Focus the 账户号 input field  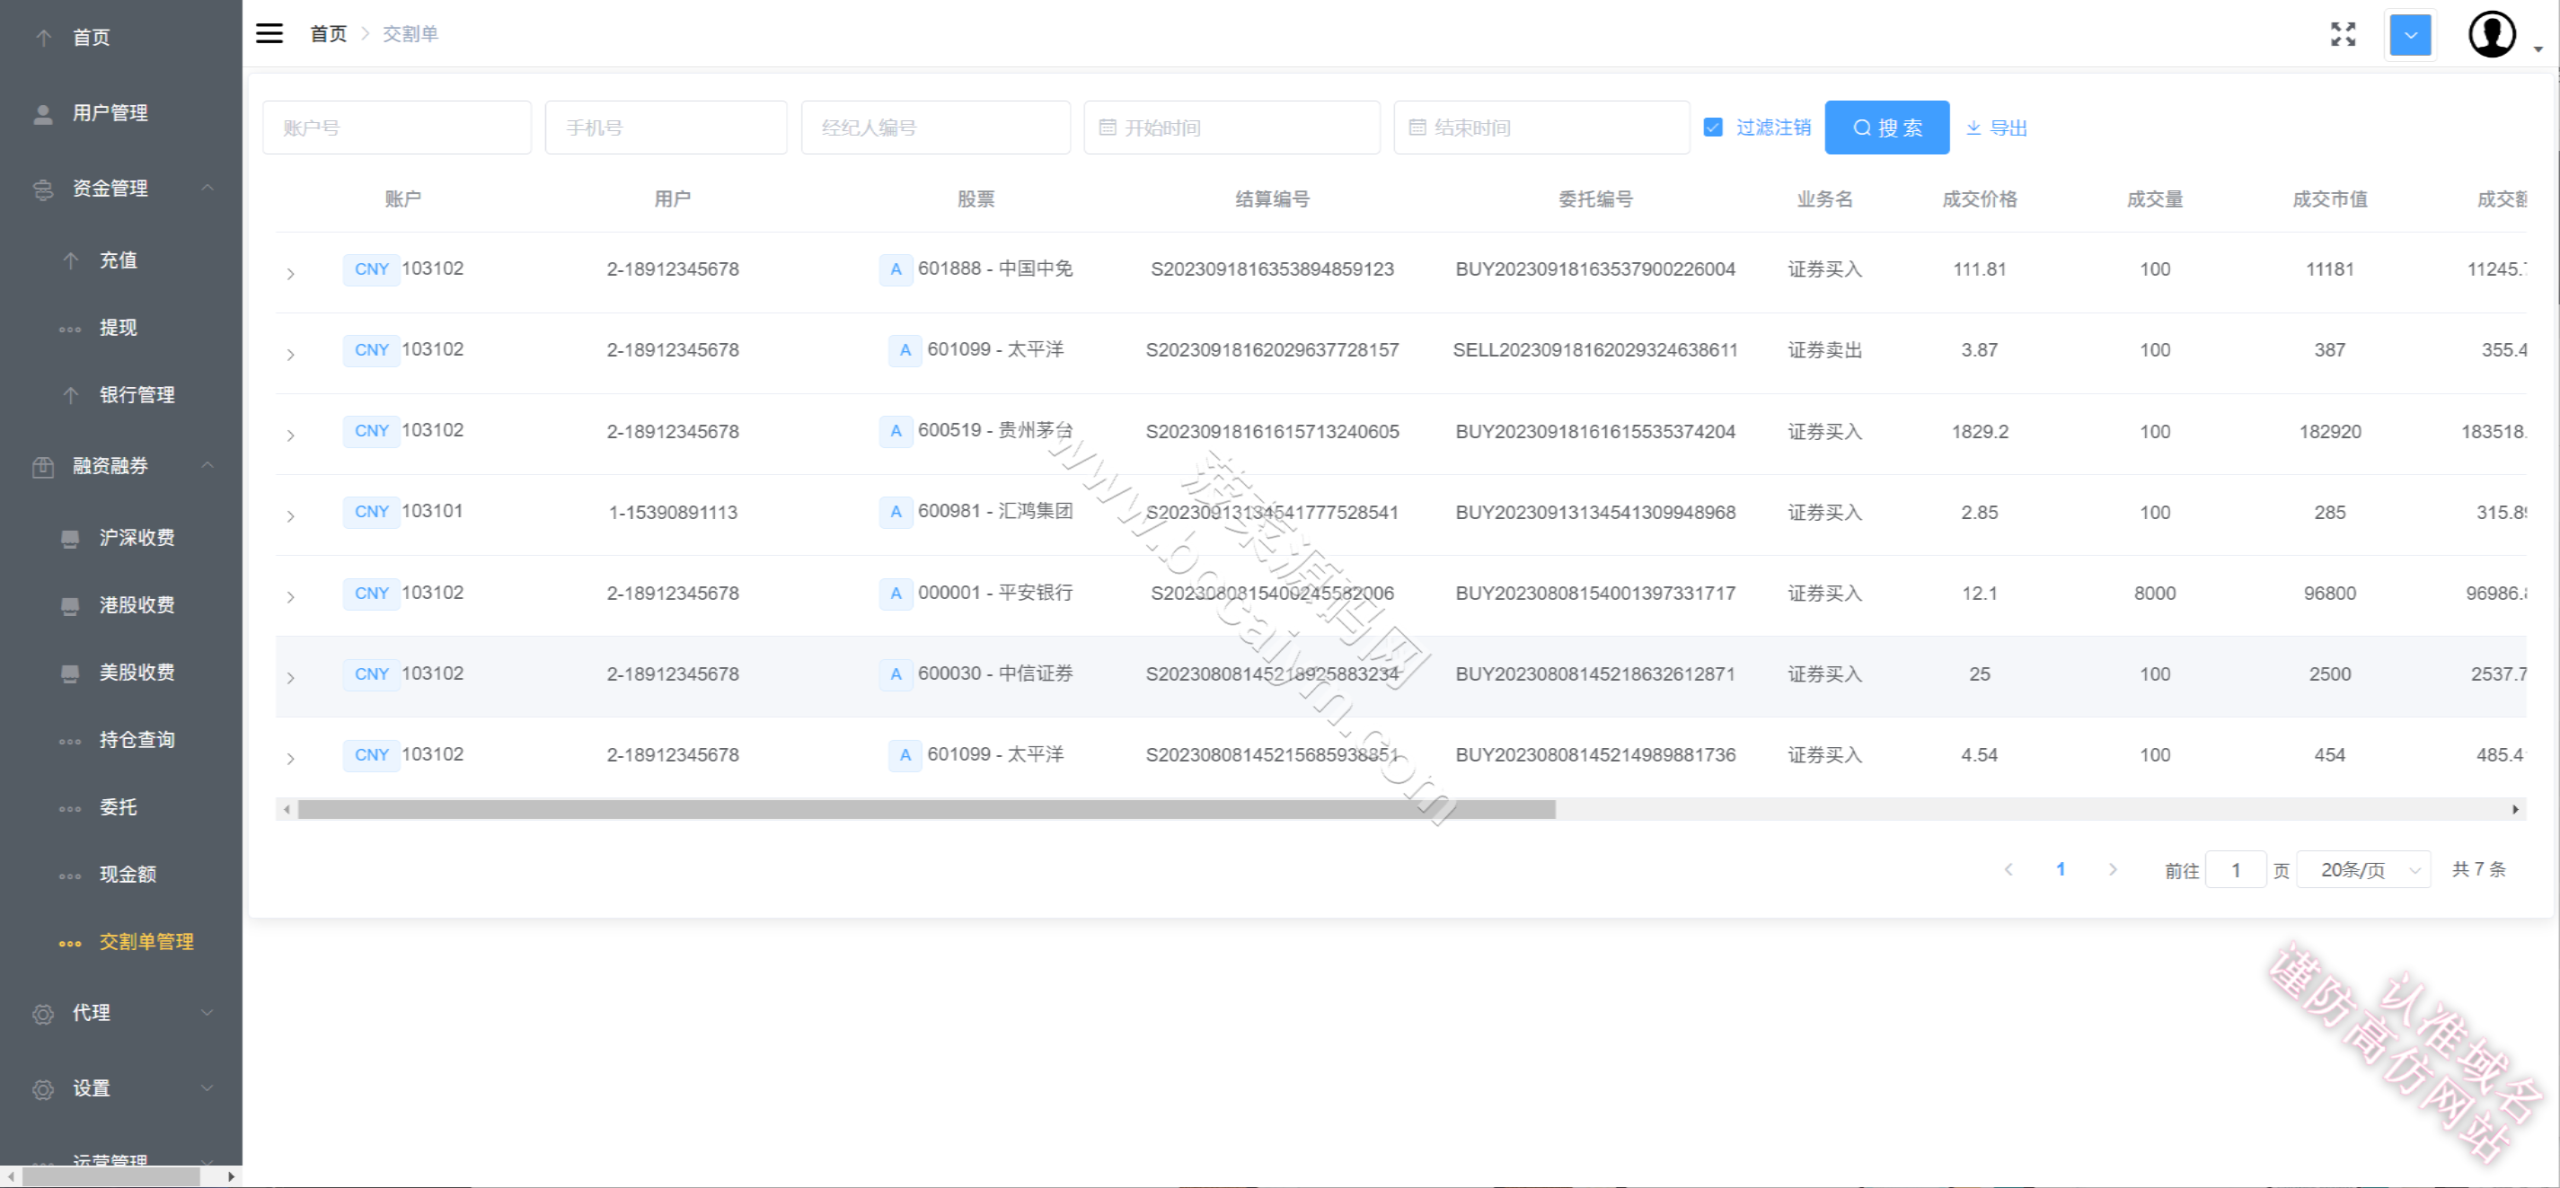pyautogui.click(x=397, y=127)
